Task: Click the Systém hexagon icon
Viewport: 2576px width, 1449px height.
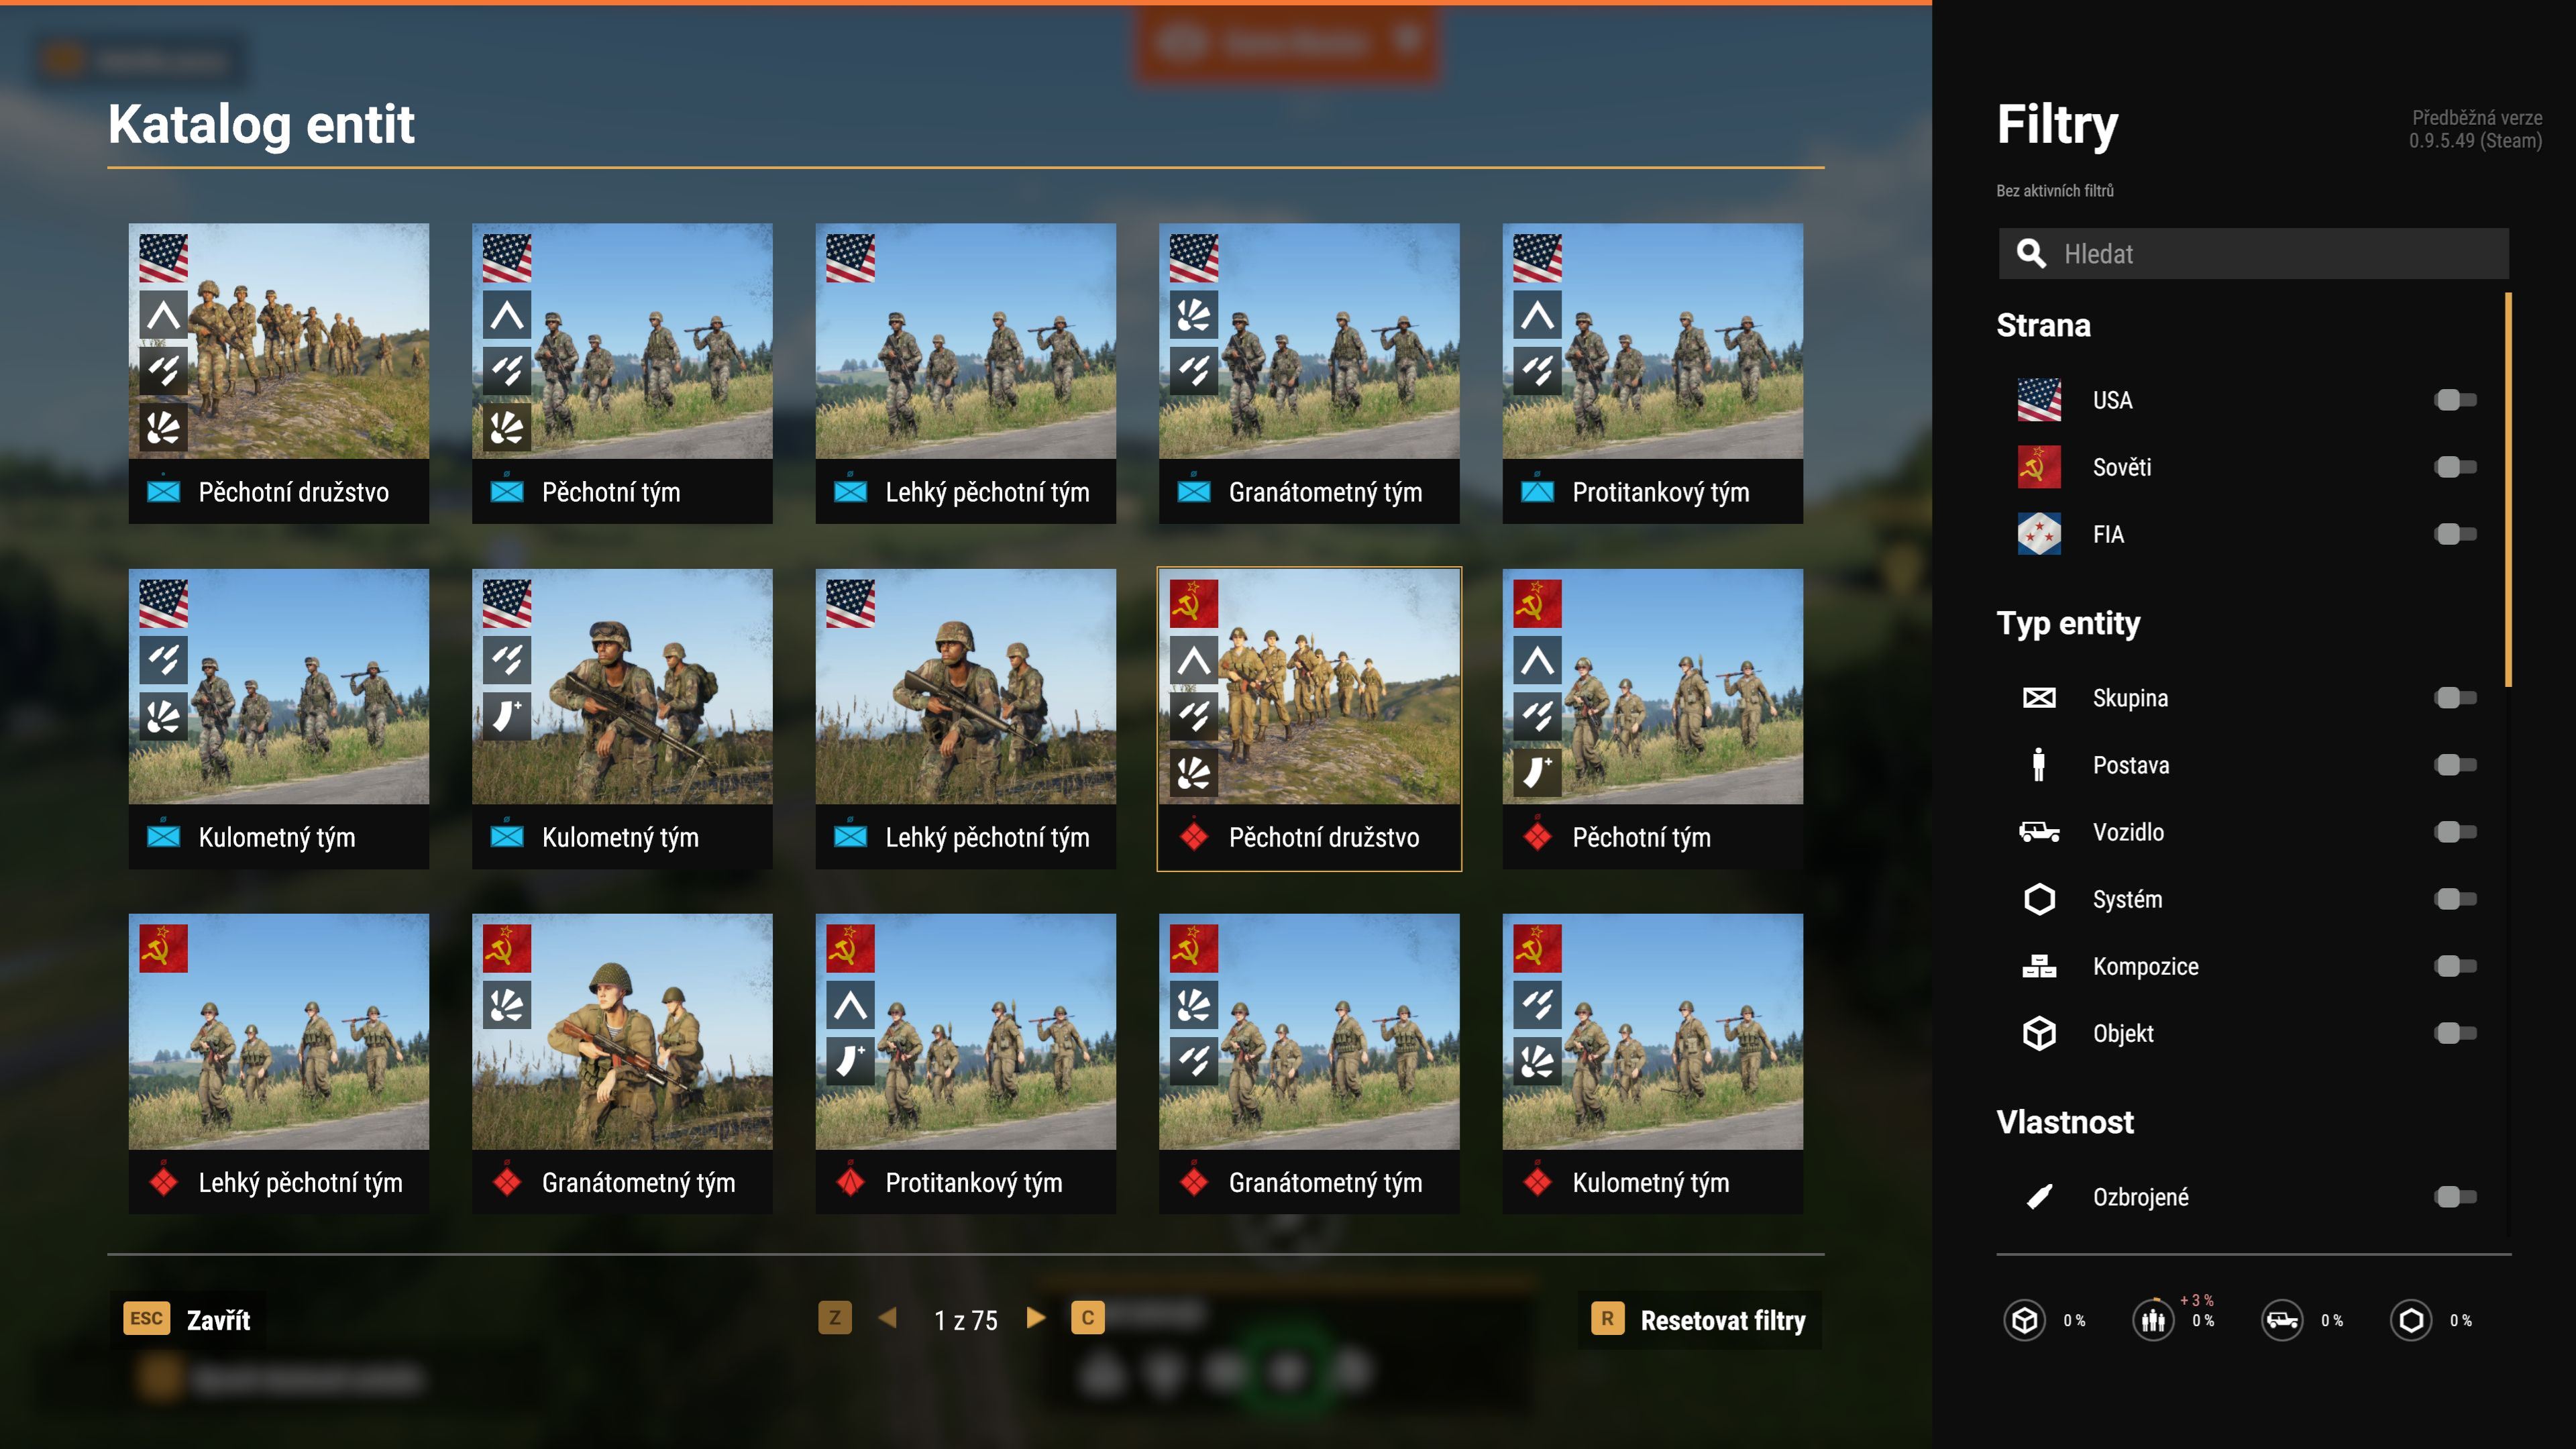Action: (x=2039, y=899)
